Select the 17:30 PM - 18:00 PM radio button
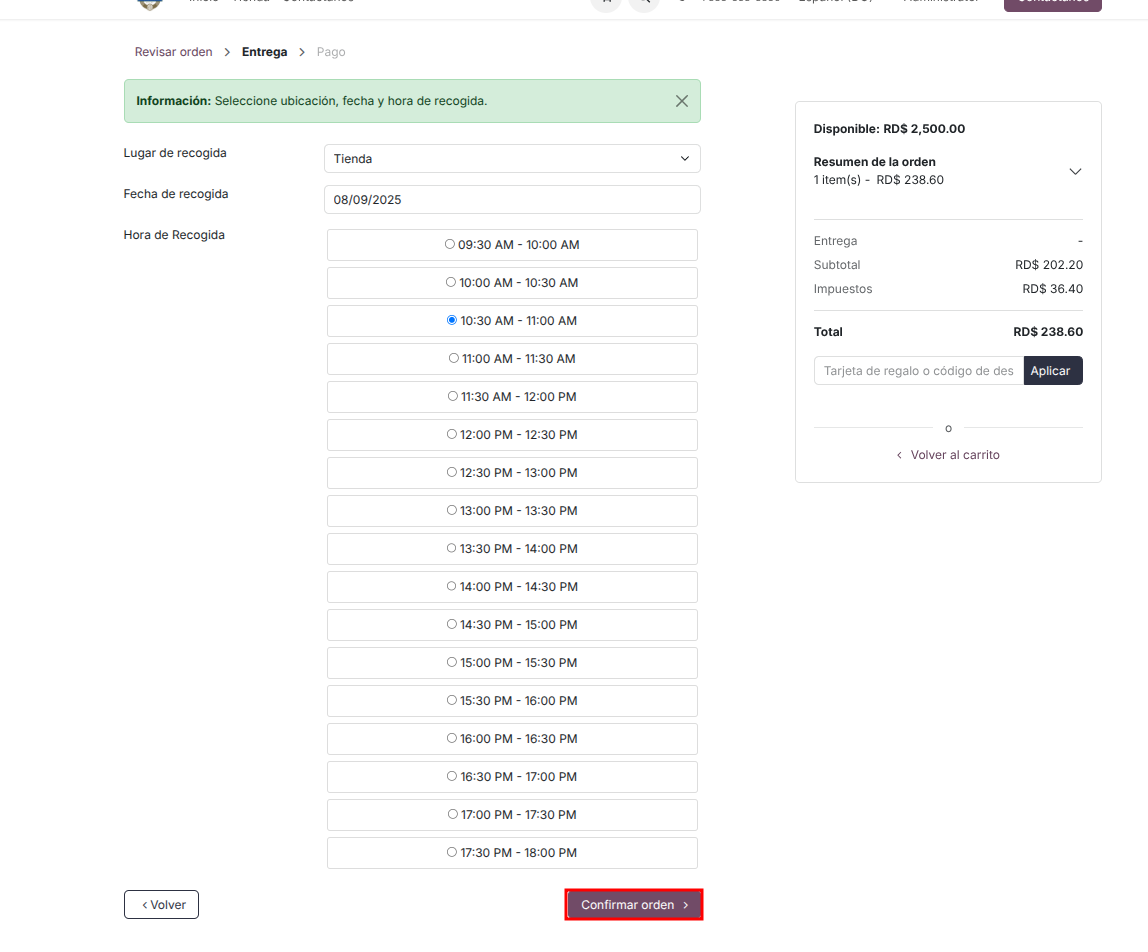Image resolution: width=1148 pixels, height=952 pixels. click(x=453, y=852)
